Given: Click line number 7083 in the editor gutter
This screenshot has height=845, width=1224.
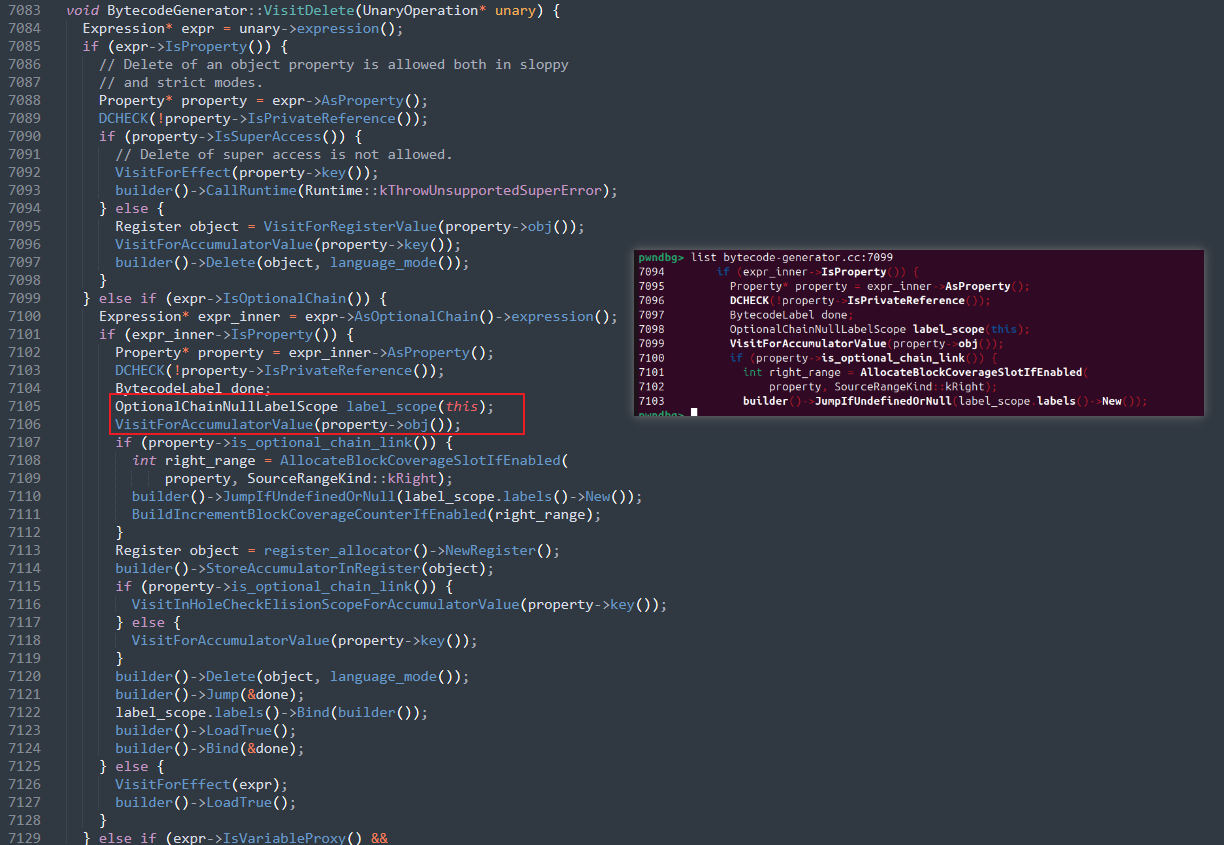Looking at the screenshot, I should pyautogui.click(x=22, y=10).
